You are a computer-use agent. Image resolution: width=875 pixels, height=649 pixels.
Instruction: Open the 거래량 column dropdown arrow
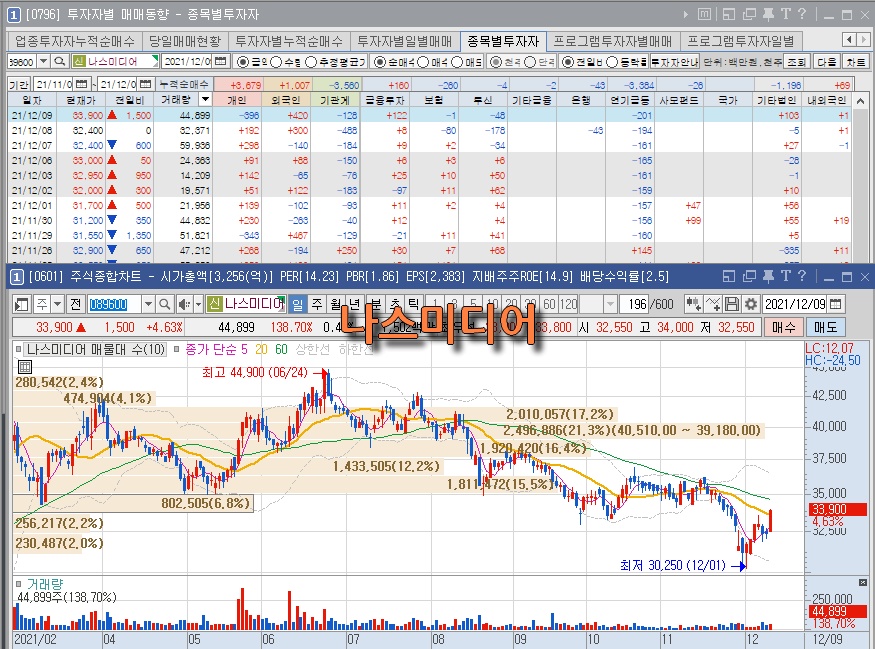(x=205, y=100)
